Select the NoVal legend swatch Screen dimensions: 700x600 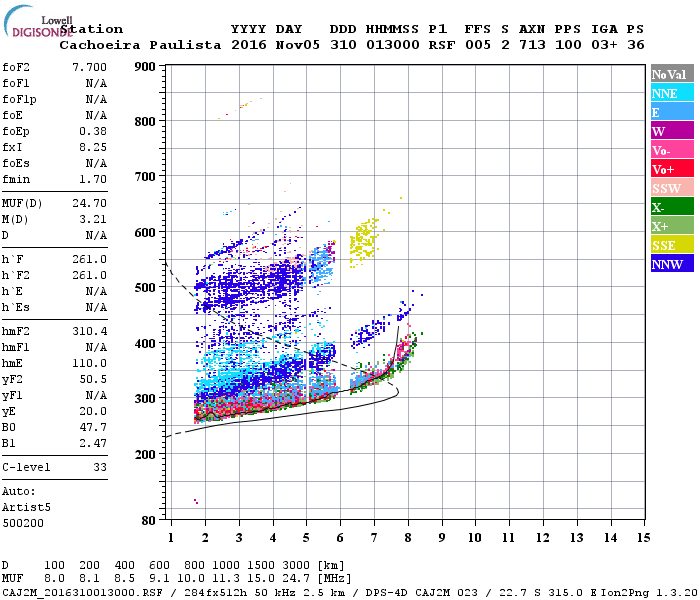coord(672,74)
